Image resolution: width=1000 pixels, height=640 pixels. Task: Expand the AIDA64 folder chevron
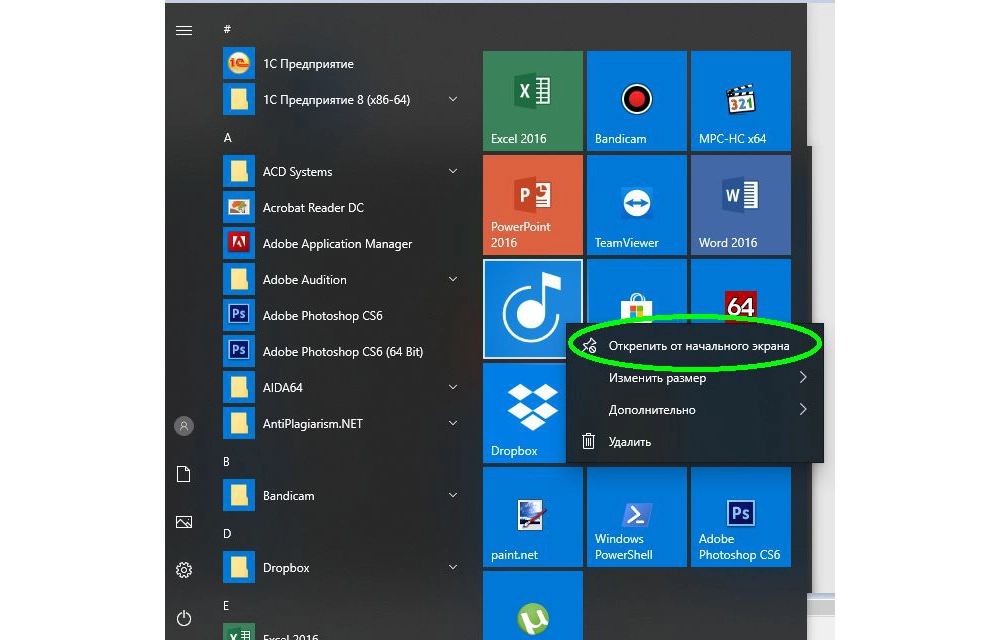coord(453,387)
